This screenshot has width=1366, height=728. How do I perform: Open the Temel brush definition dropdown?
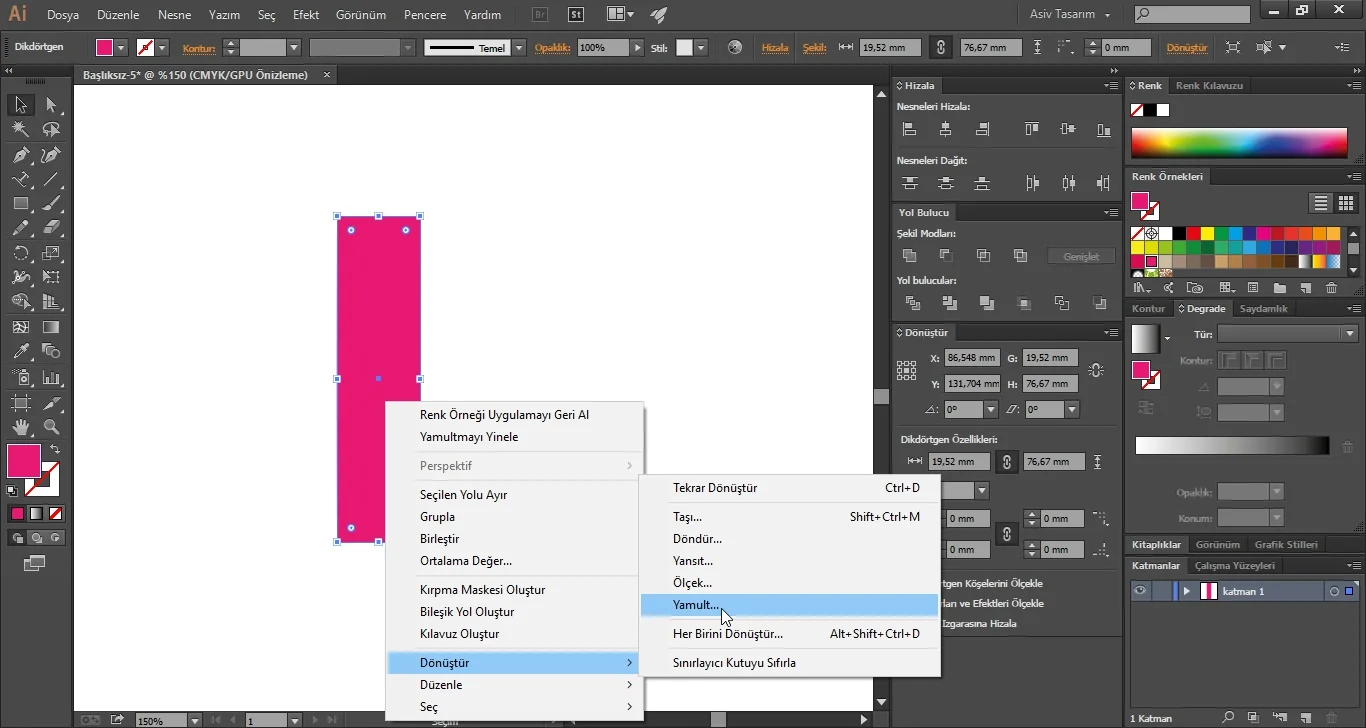coord(518,48)
